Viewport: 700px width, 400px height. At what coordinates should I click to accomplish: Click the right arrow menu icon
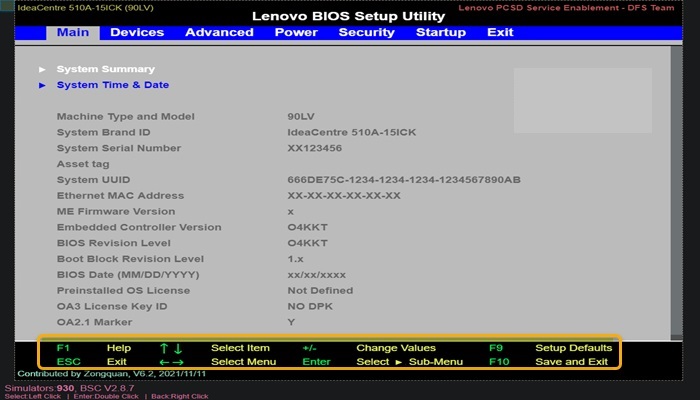(x=178, y=362)
